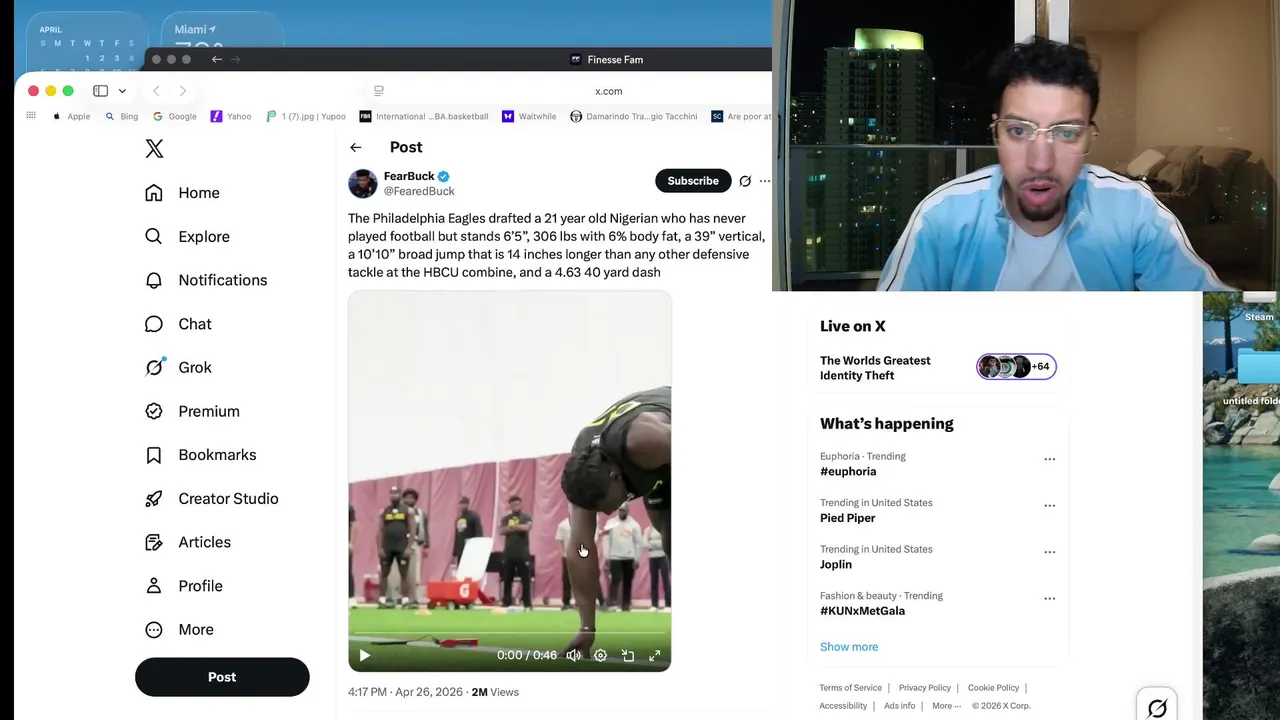Screen dimensions: 1280x720
Task: Join The Worlds Greatest Identity Theft live
Action: point(875,368)
